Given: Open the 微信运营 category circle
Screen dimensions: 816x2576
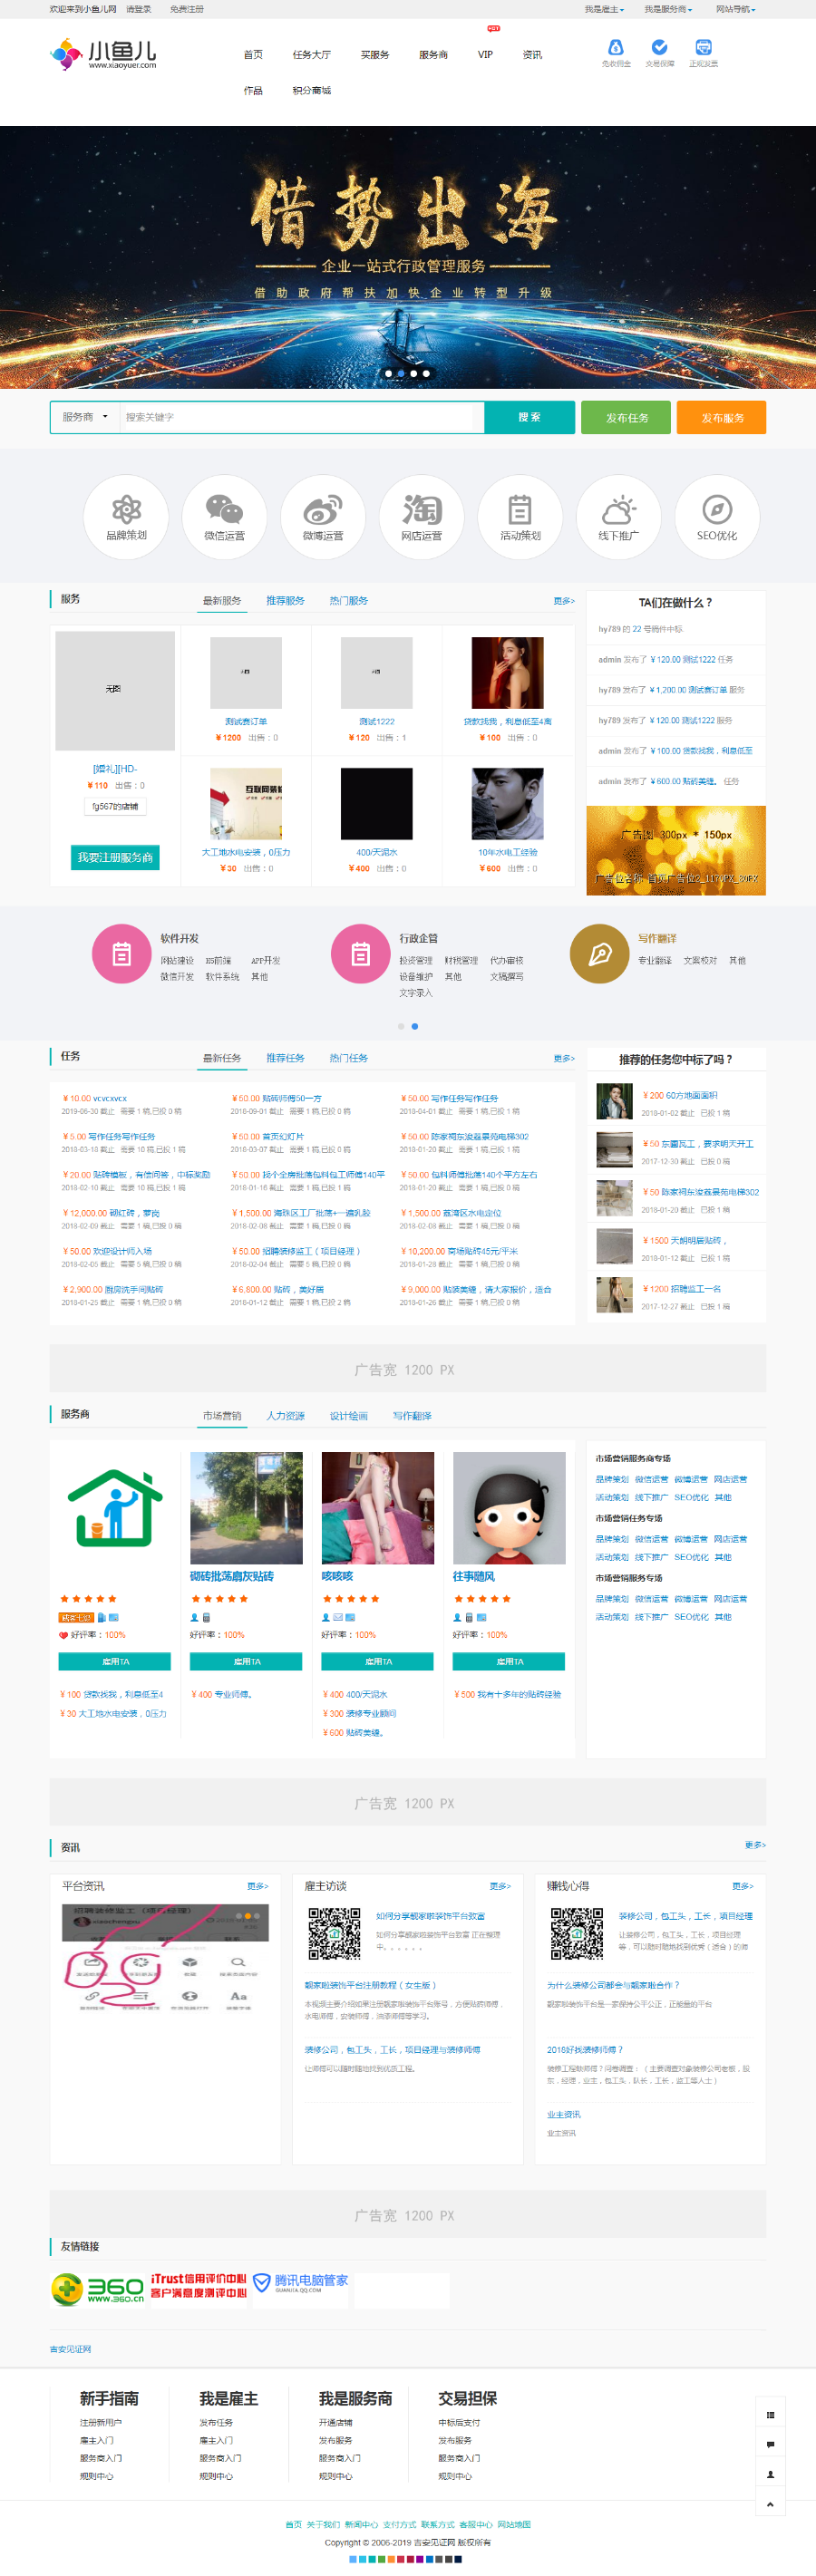Looking at the screenshot, I should [224, 517].
